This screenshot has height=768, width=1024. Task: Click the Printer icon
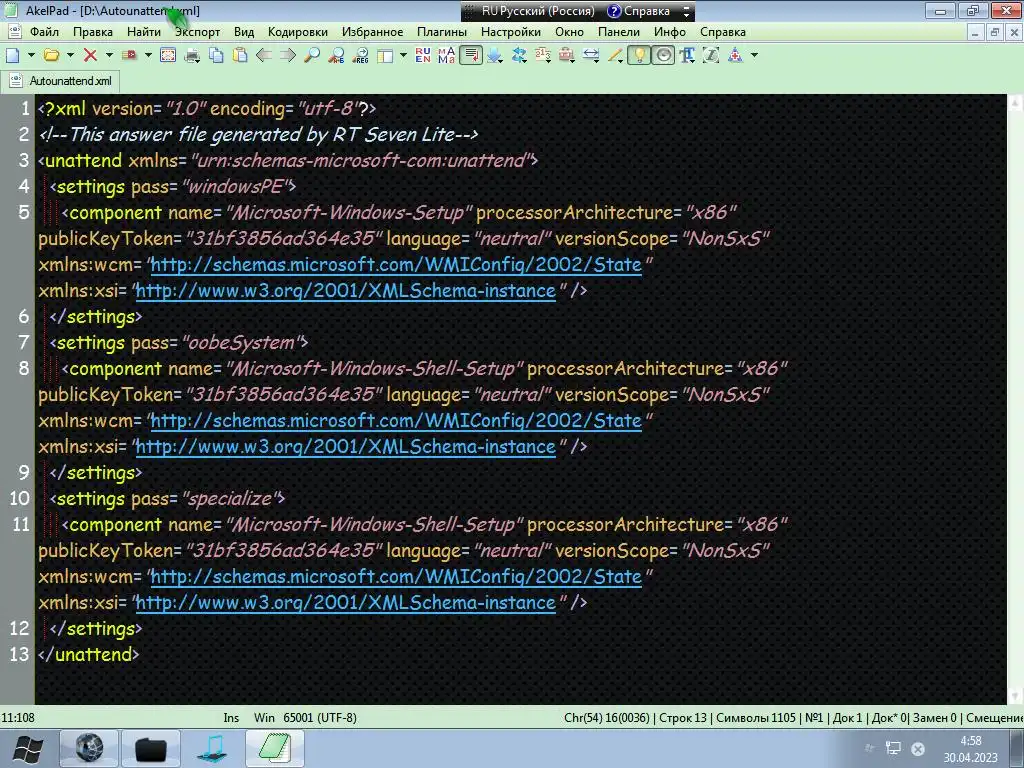coord(192,56)
